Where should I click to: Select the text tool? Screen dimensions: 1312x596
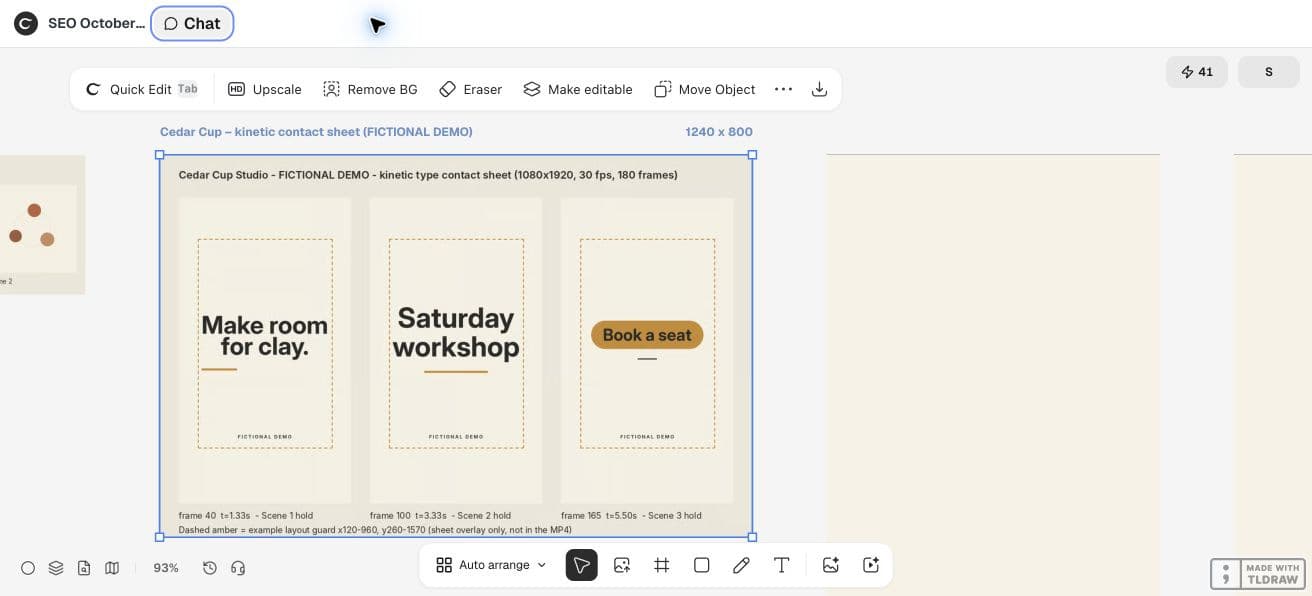pyautogui.click(x=782, y=565)
